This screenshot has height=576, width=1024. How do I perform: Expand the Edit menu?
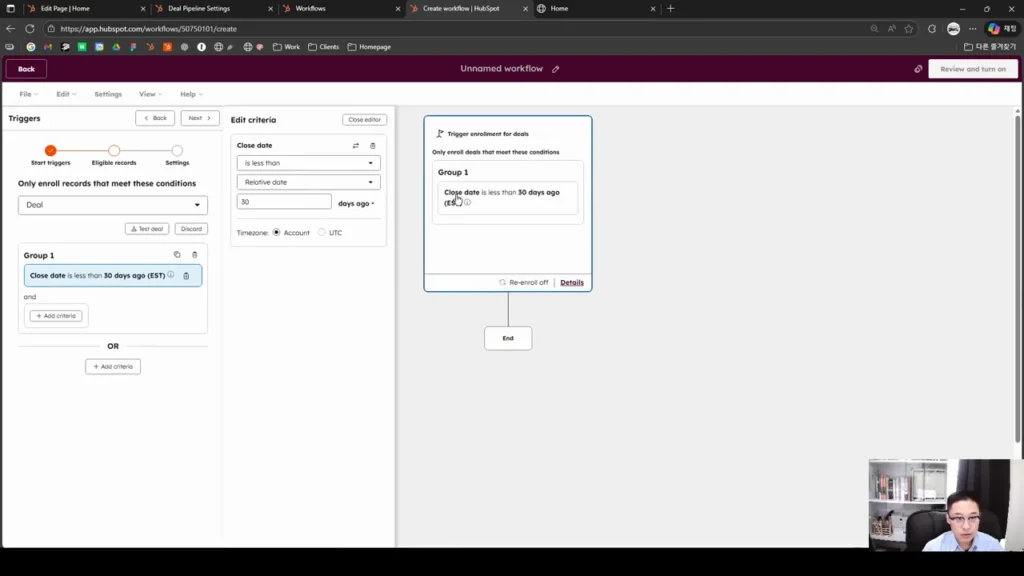(66, 95)
